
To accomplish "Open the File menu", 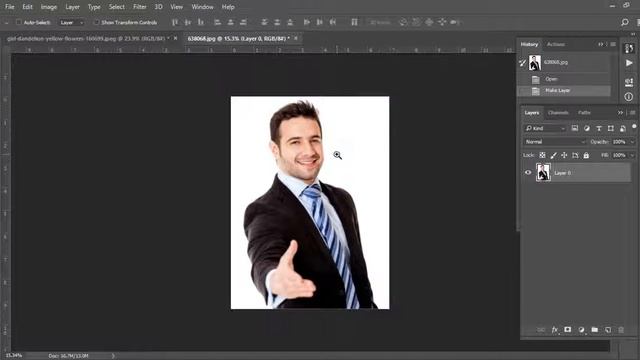I will 9,7.
